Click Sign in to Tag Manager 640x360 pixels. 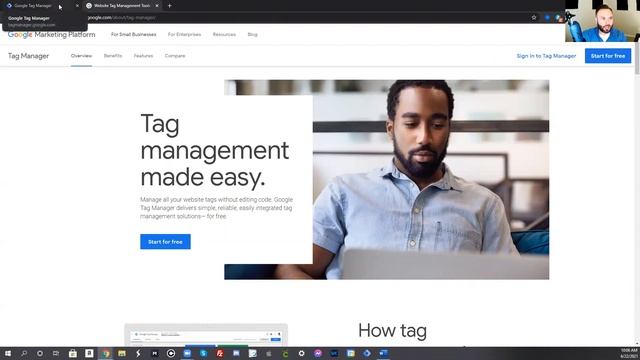coord(546,56)
